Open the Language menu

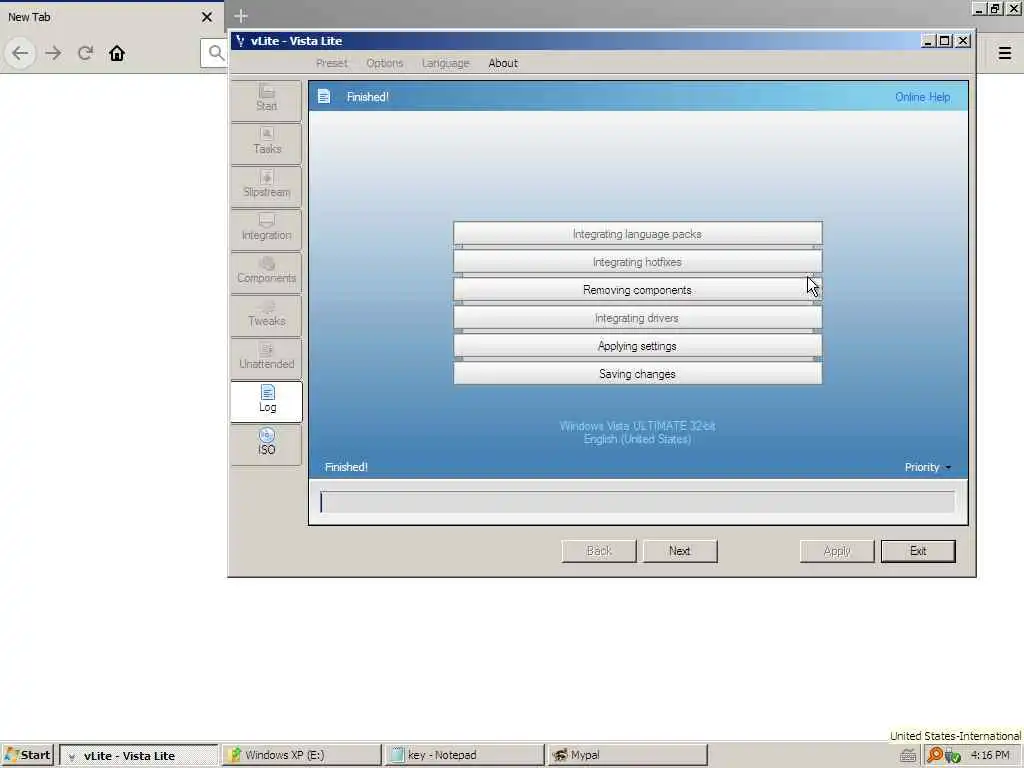tap(445, 63)
